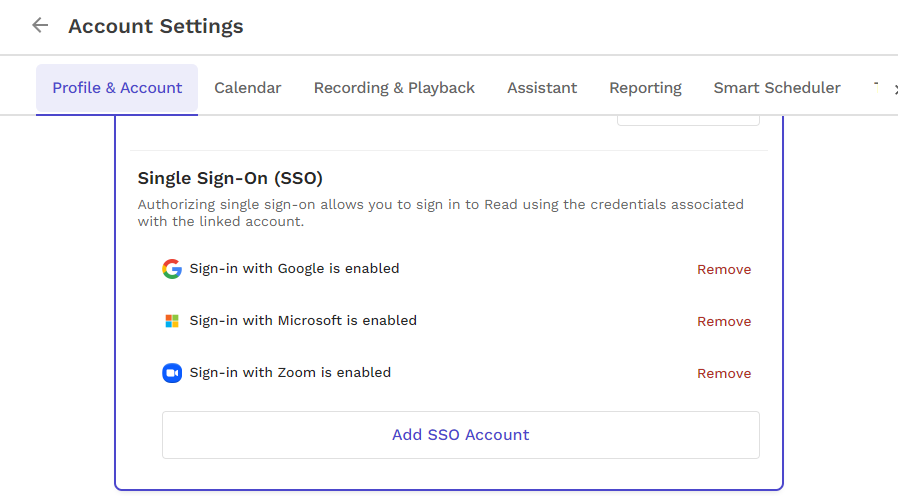Select the Sign-in with Google is enabled text
This screenshot has height=496, width=898.
click(294, 269)
